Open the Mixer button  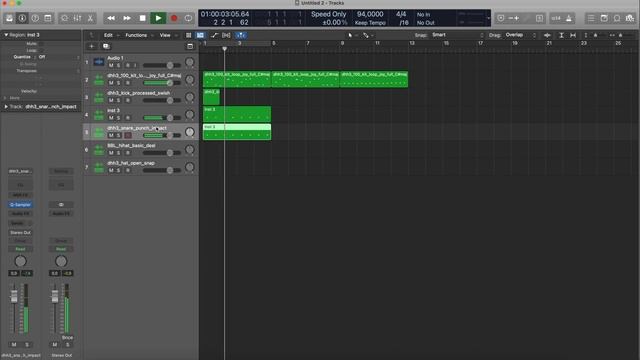78,18
